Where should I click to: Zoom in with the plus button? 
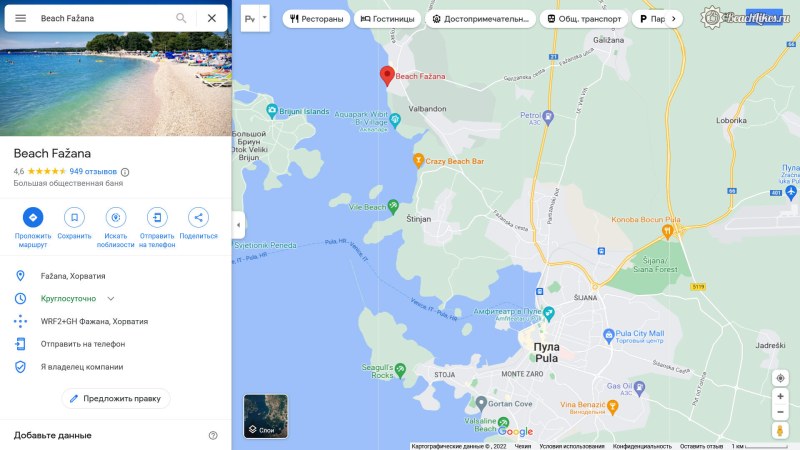coord(780,396)
